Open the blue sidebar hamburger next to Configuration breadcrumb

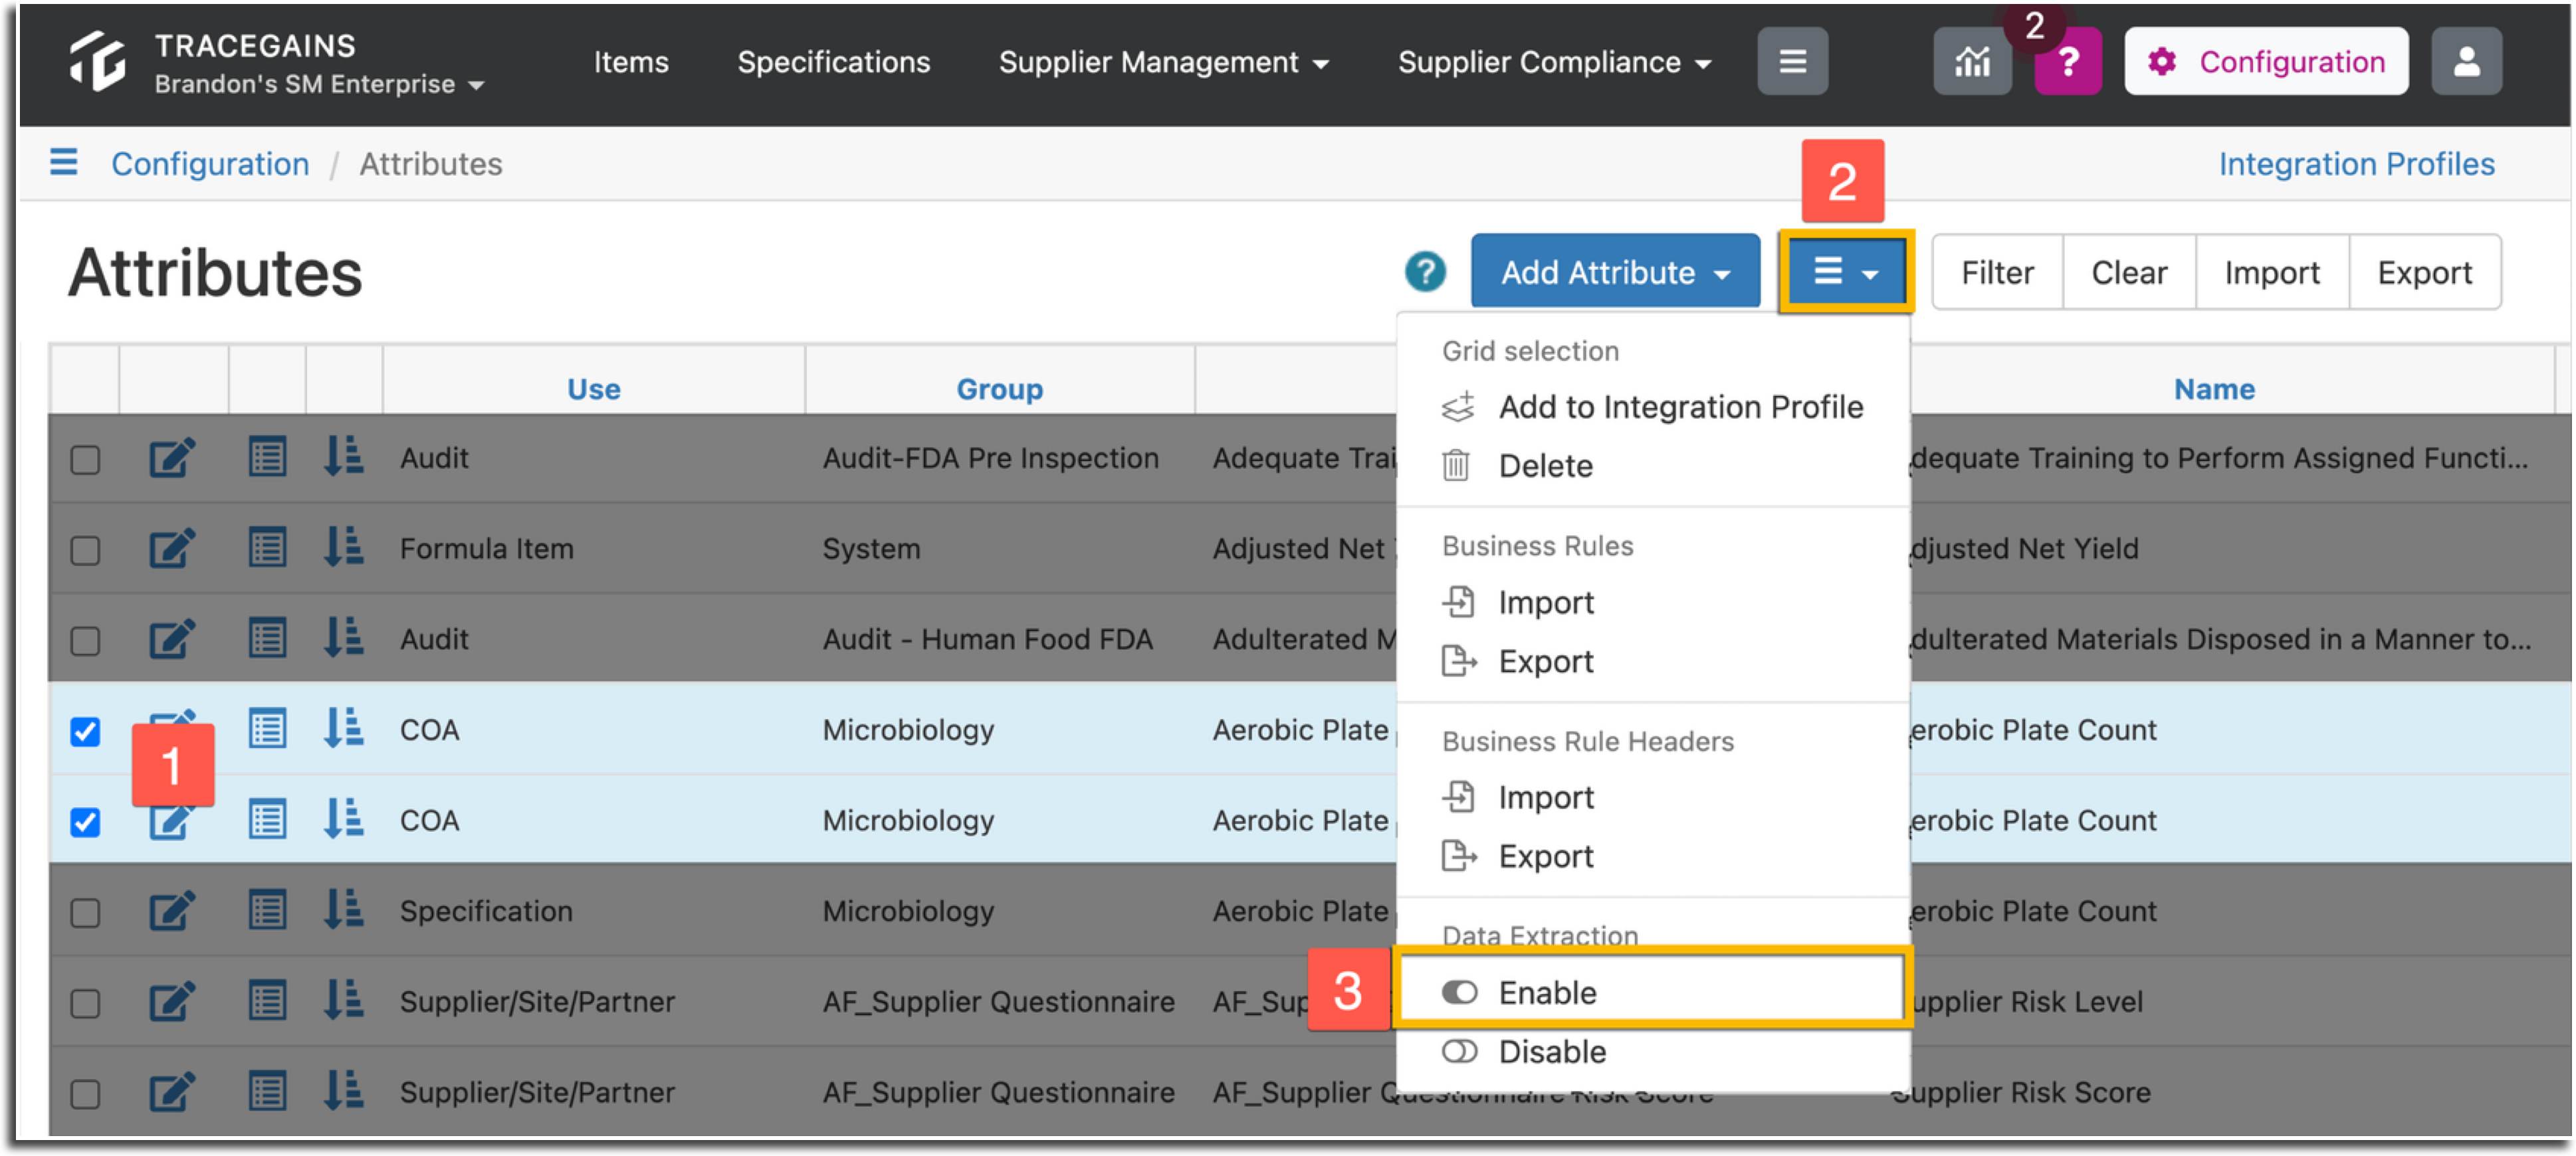pyautogui.click(x=63, y=162)
